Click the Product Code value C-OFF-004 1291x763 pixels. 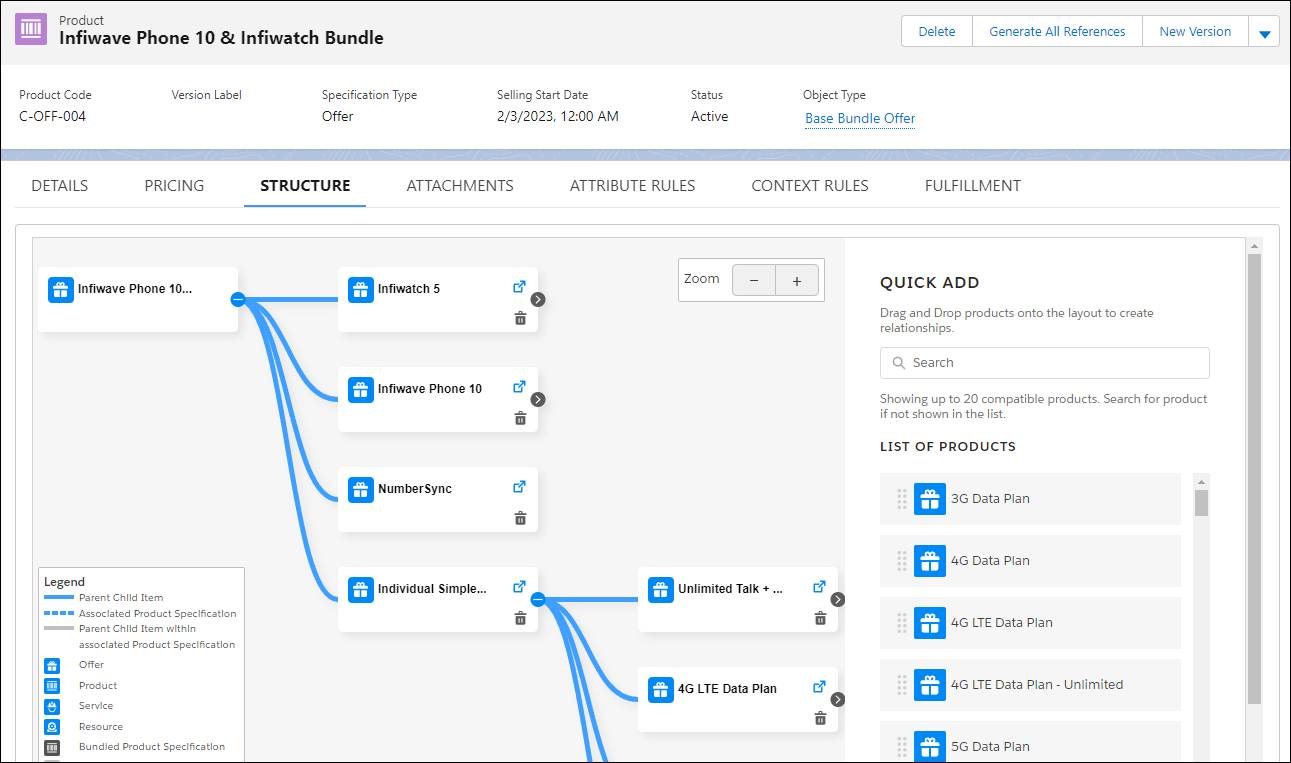pos(53,116)
